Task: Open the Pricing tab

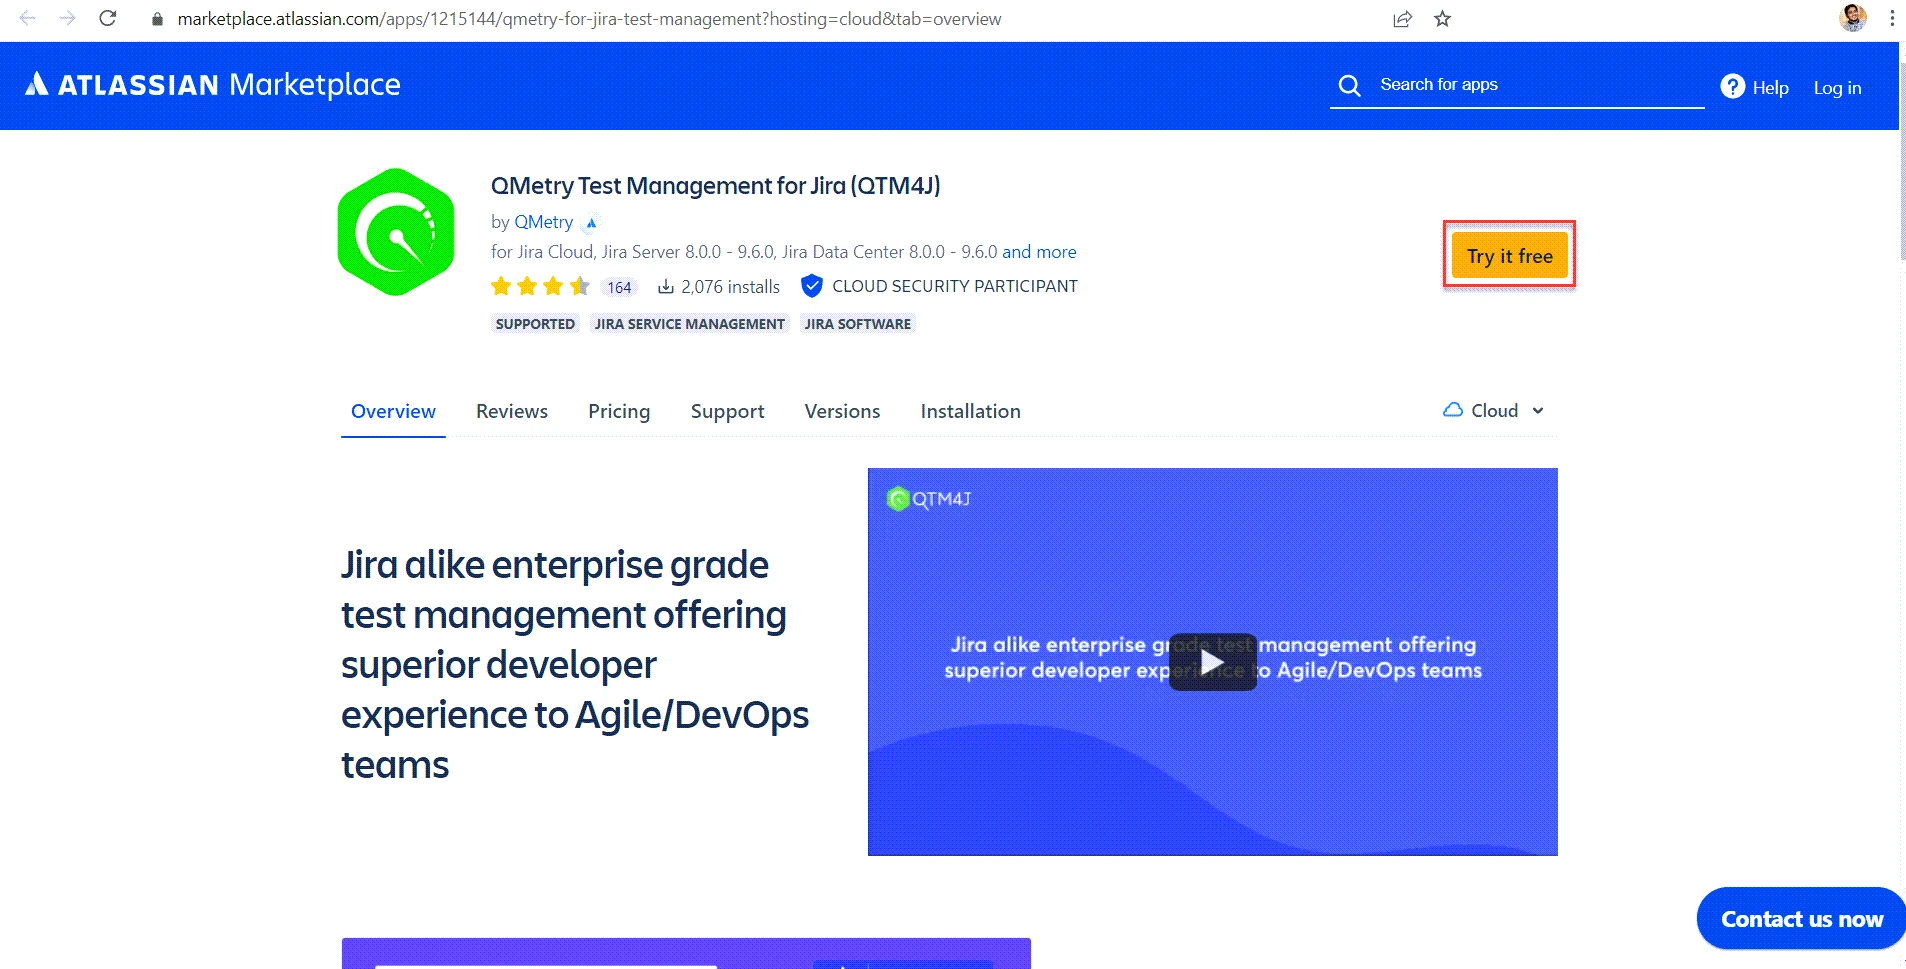Action: point(619,411)
